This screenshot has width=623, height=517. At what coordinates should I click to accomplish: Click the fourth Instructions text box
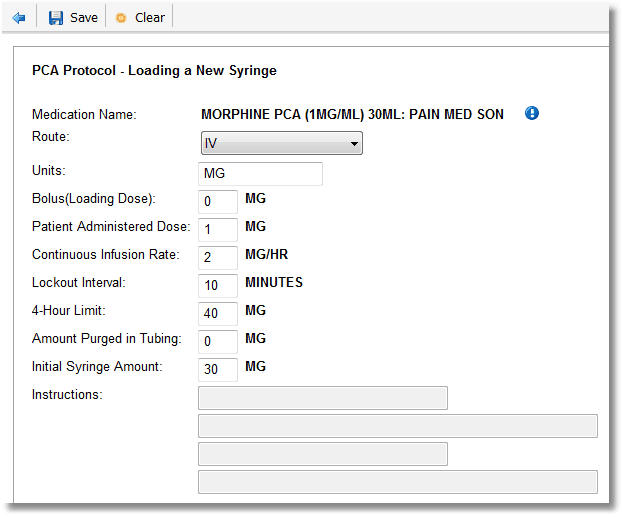pyautogui.click(x=398, y=482)
